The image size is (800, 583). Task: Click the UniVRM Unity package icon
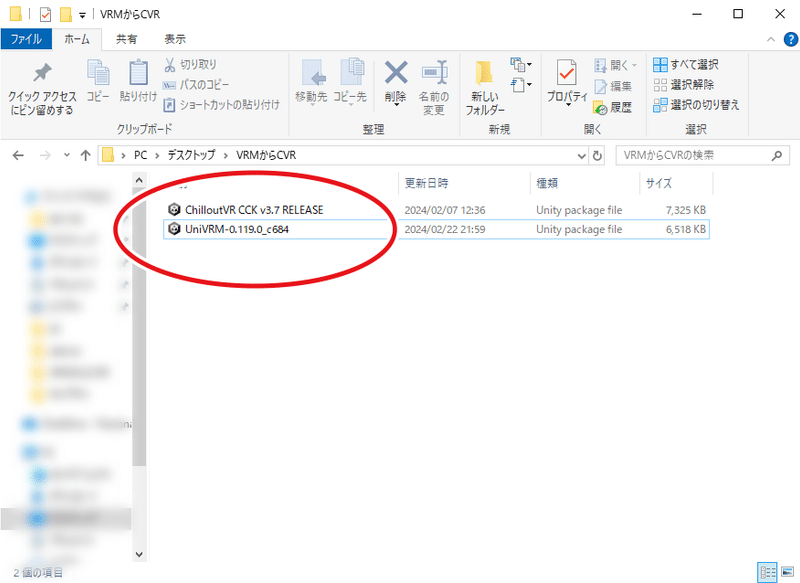174,229
